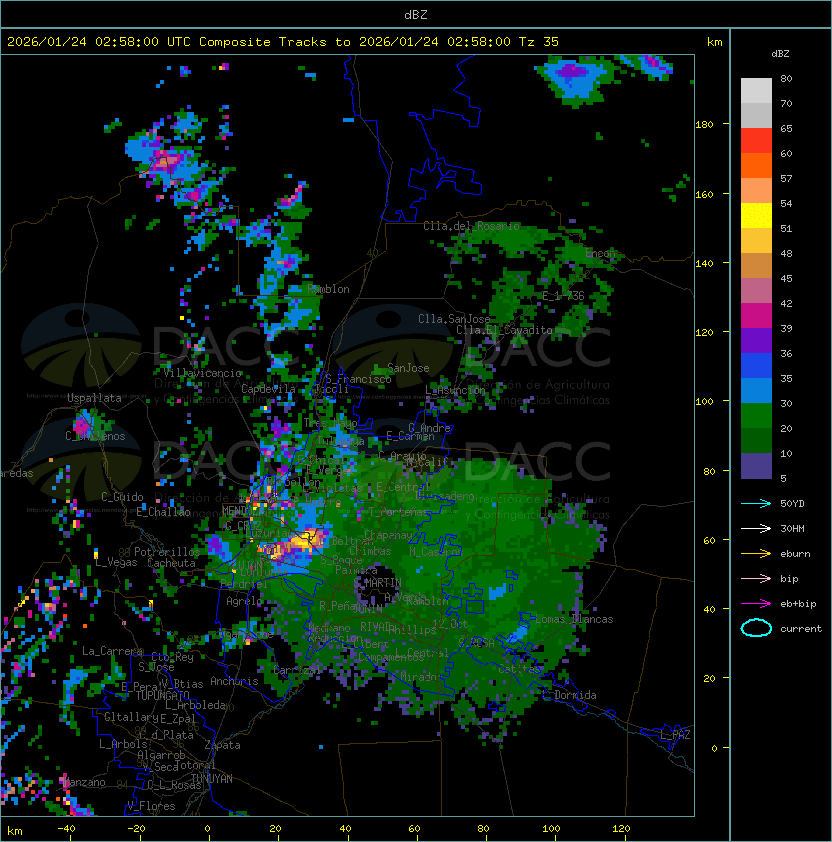This screenshot has width=832, height=842.
Task: Click the 'La_Carrera' map label
Action: pyautogui.click(x=112, y=651)
